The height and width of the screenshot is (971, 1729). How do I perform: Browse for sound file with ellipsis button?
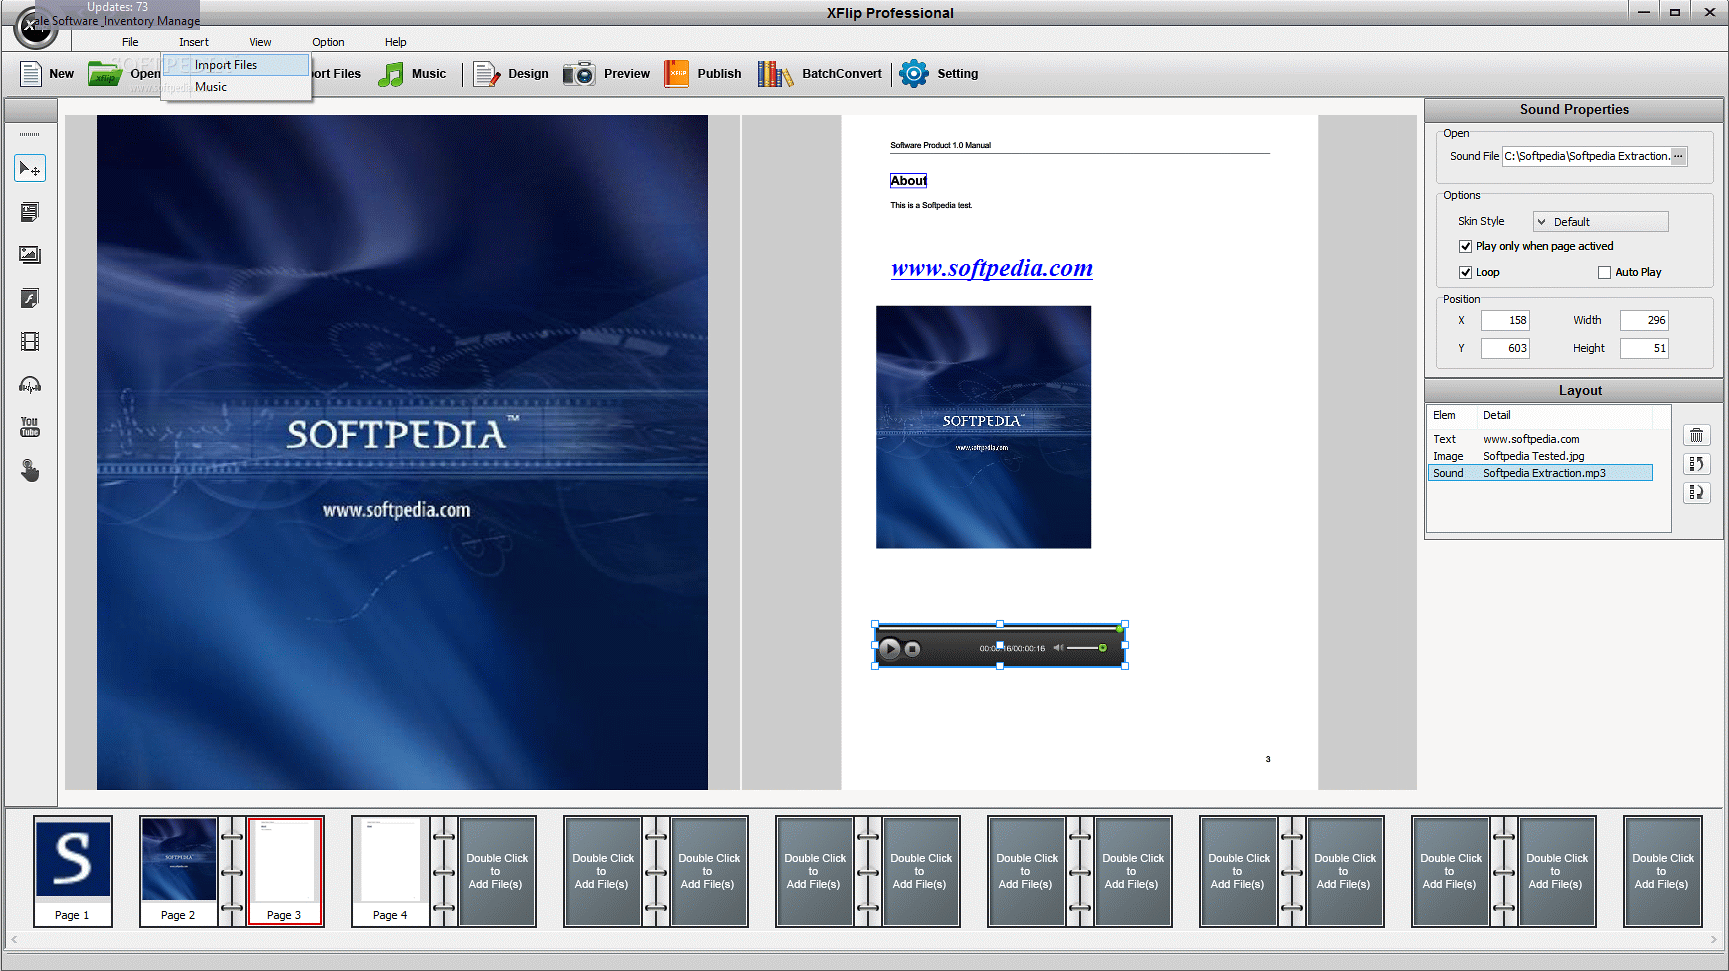[1678, 156]
